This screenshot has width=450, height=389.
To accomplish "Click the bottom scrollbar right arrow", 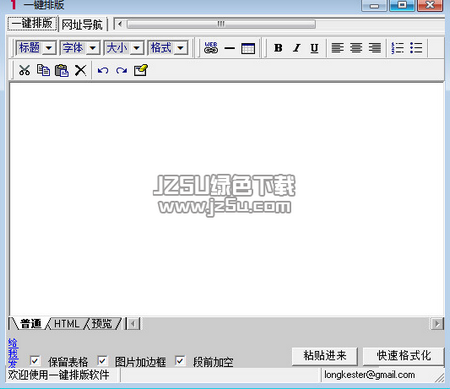I will (437, 324).
